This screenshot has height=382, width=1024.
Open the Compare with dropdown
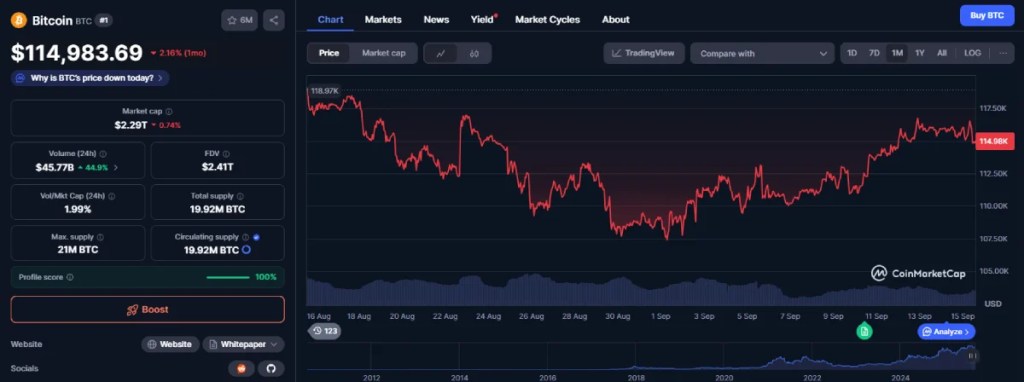[762, 54]
